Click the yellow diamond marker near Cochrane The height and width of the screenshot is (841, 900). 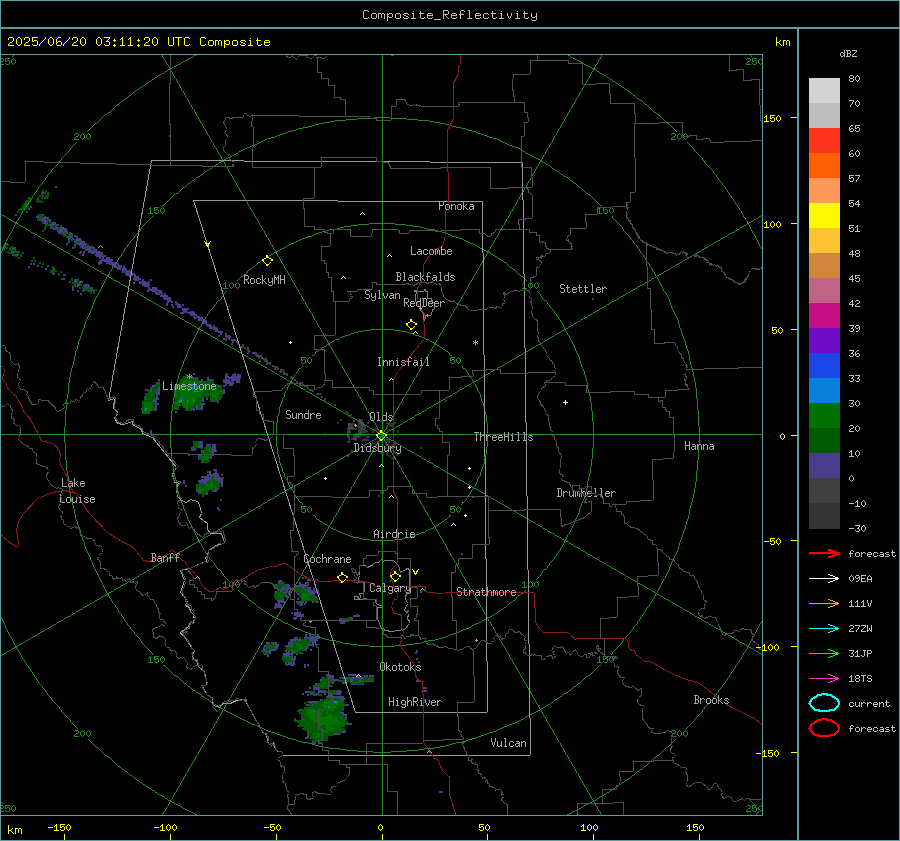(342, 578)
